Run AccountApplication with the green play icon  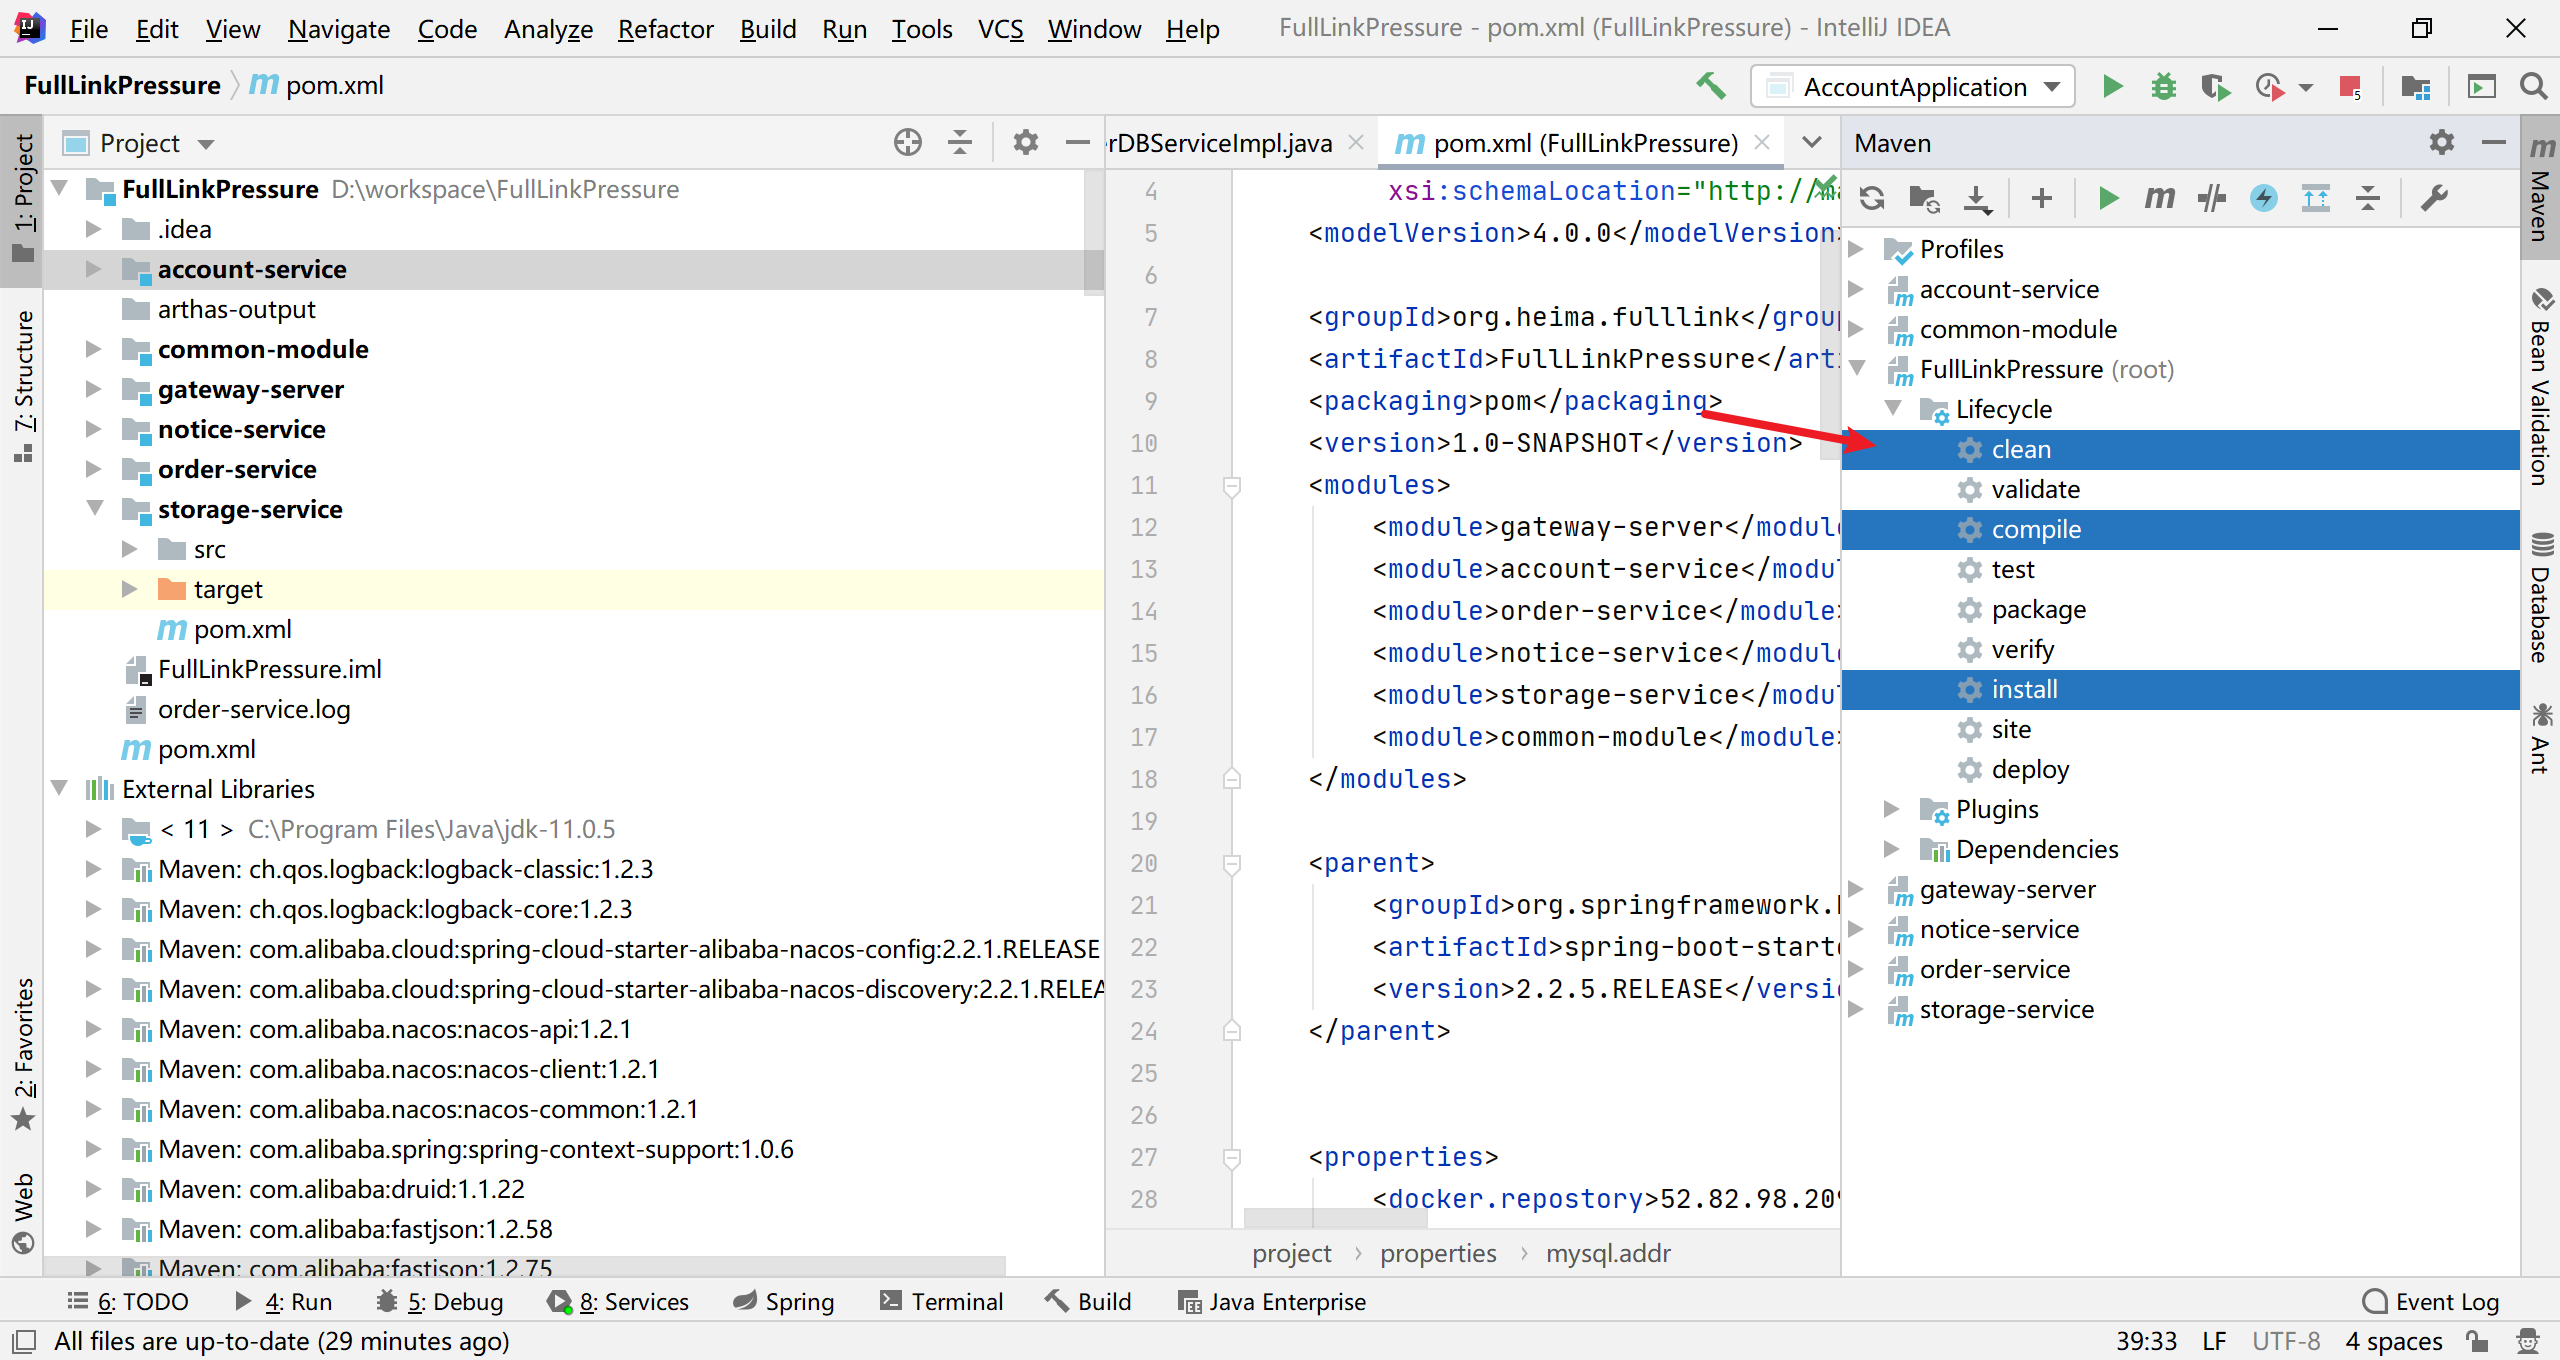pyautogui.click(x=2112, y=87)
